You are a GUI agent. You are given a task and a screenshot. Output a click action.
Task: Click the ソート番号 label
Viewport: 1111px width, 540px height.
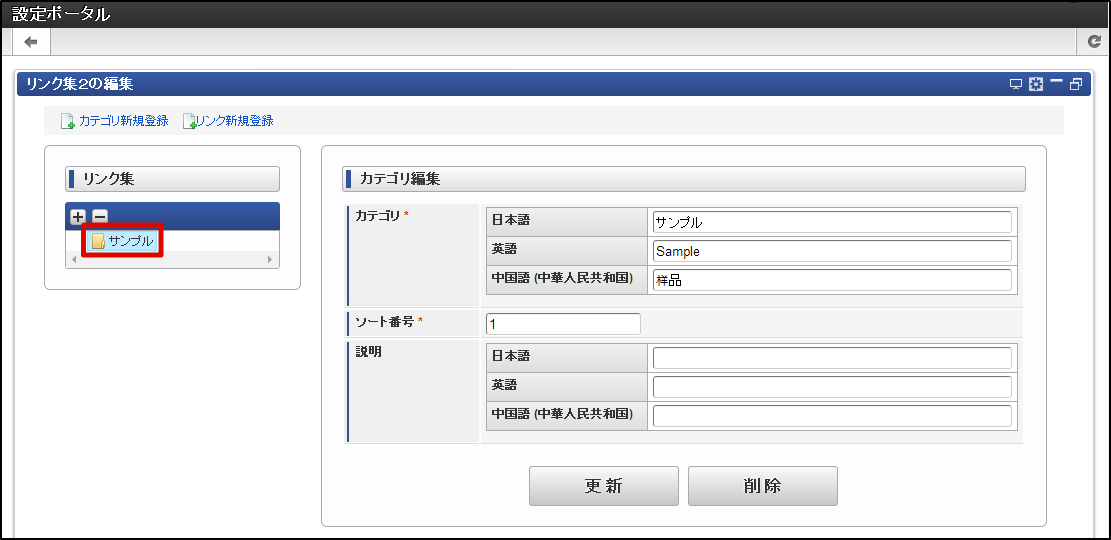[x=385, y=321]
